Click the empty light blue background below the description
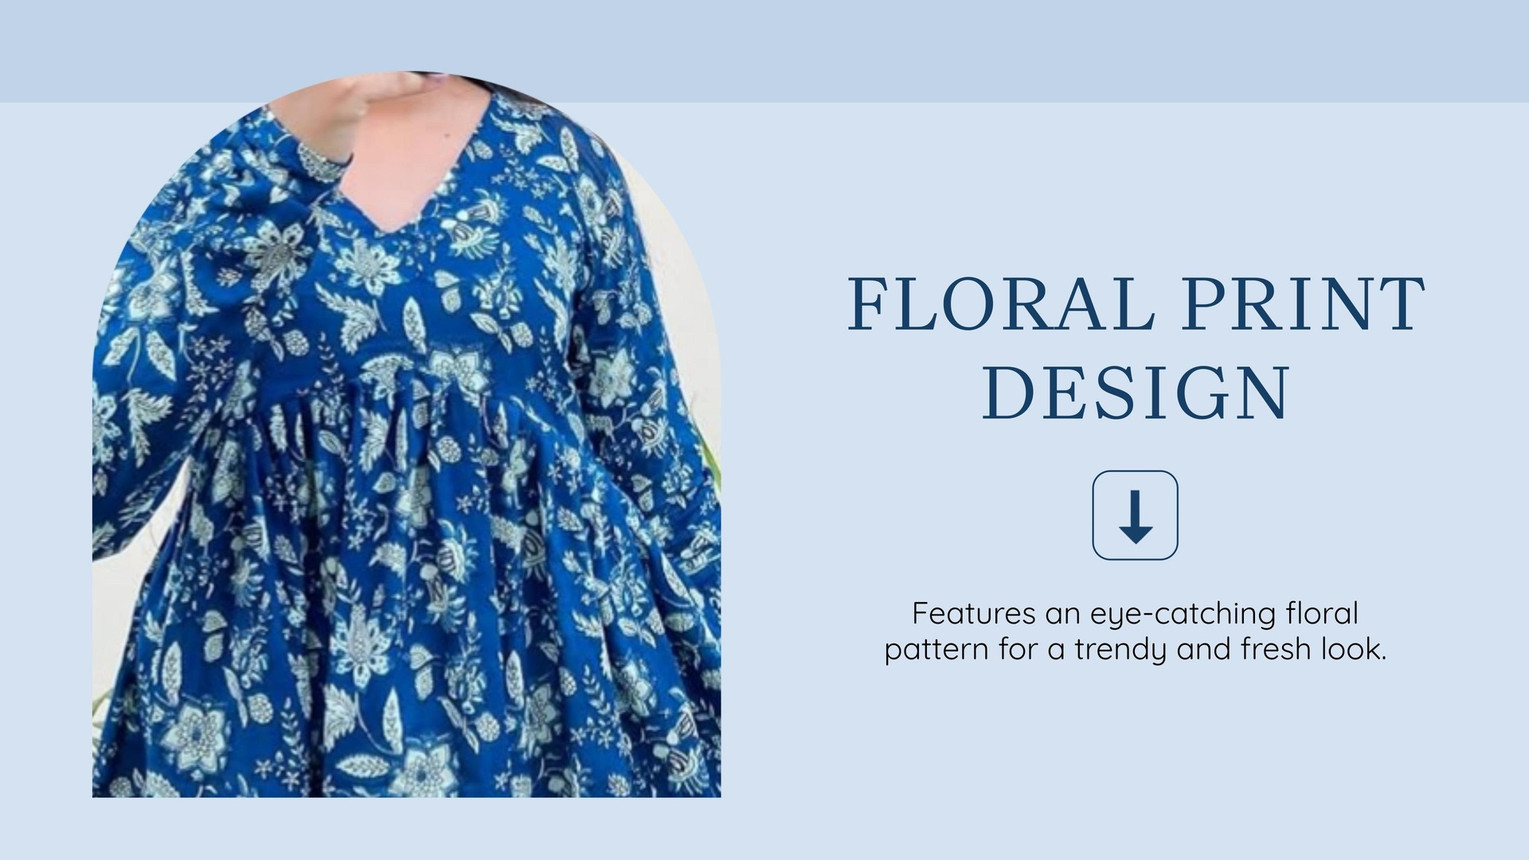 click(1135, 760)
